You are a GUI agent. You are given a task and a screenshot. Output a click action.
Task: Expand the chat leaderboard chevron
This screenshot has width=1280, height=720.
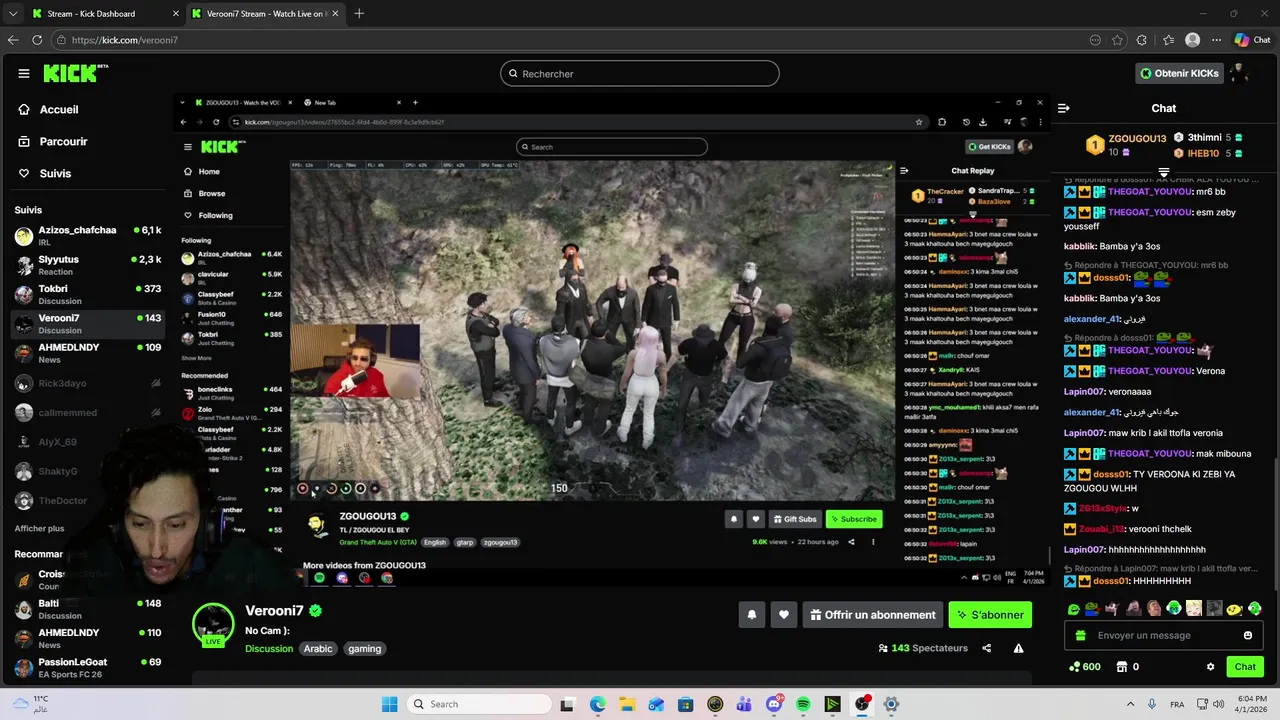[x=1163, y=172]
